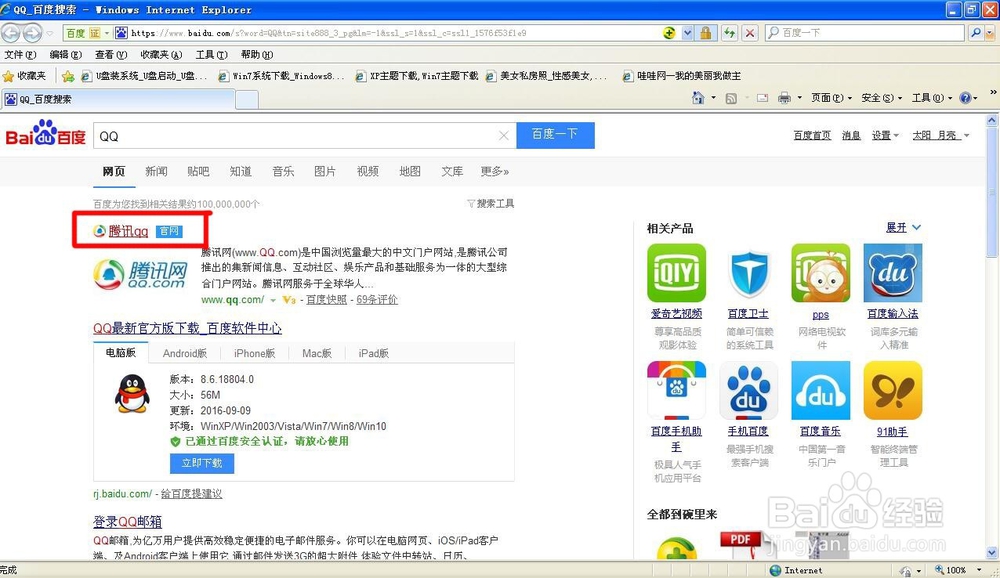Viewport: 1000px width, 578px height.
Task: Open the 编辑(E) menu
Action: tap(66, 55)
